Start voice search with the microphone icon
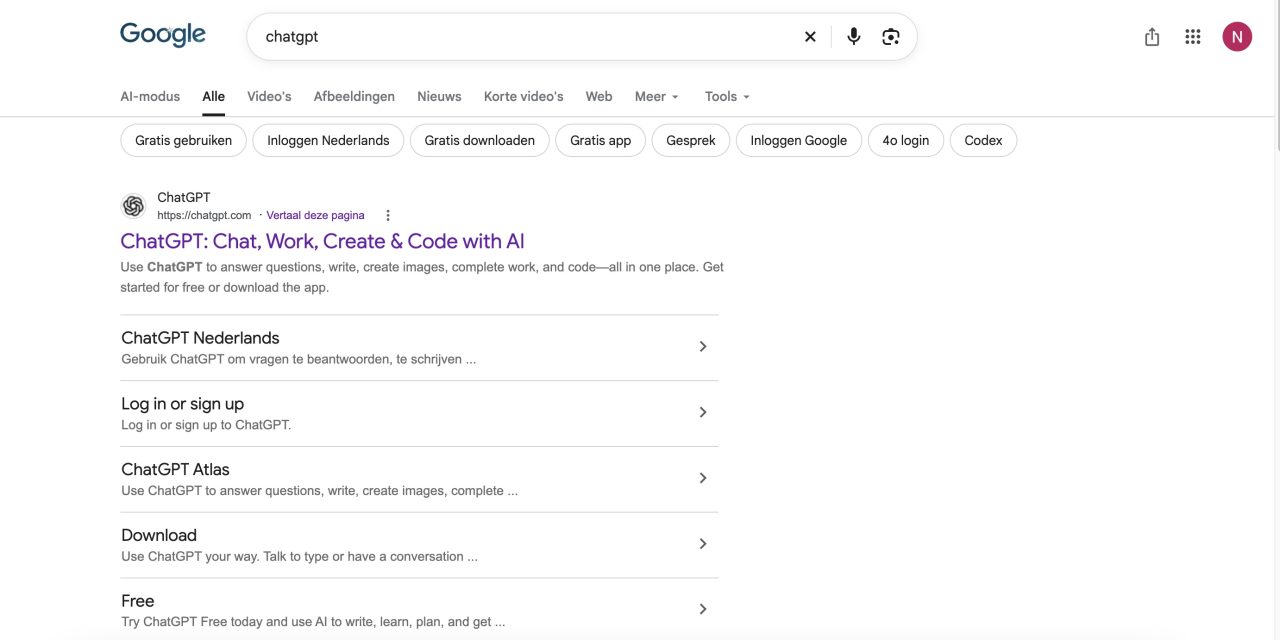The width and height of the screenshot is (1280, 640). (x=853, y=37)
